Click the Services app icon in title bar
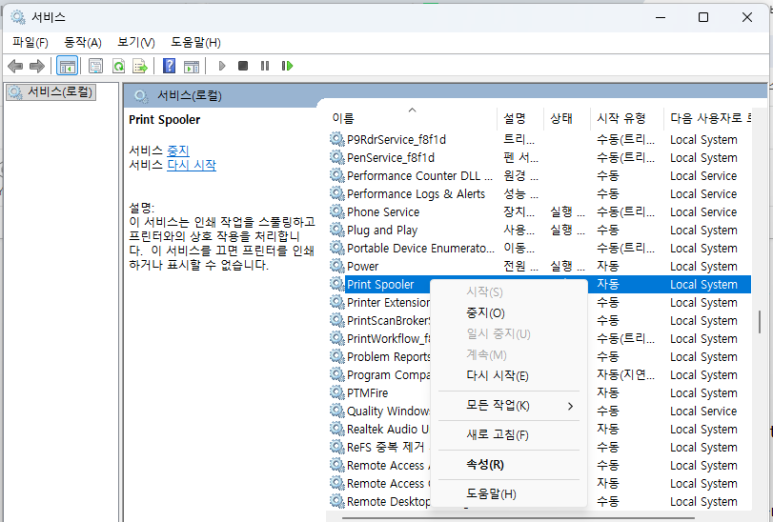Viewport: 773px width, 522px height. (x=18, y=17)
